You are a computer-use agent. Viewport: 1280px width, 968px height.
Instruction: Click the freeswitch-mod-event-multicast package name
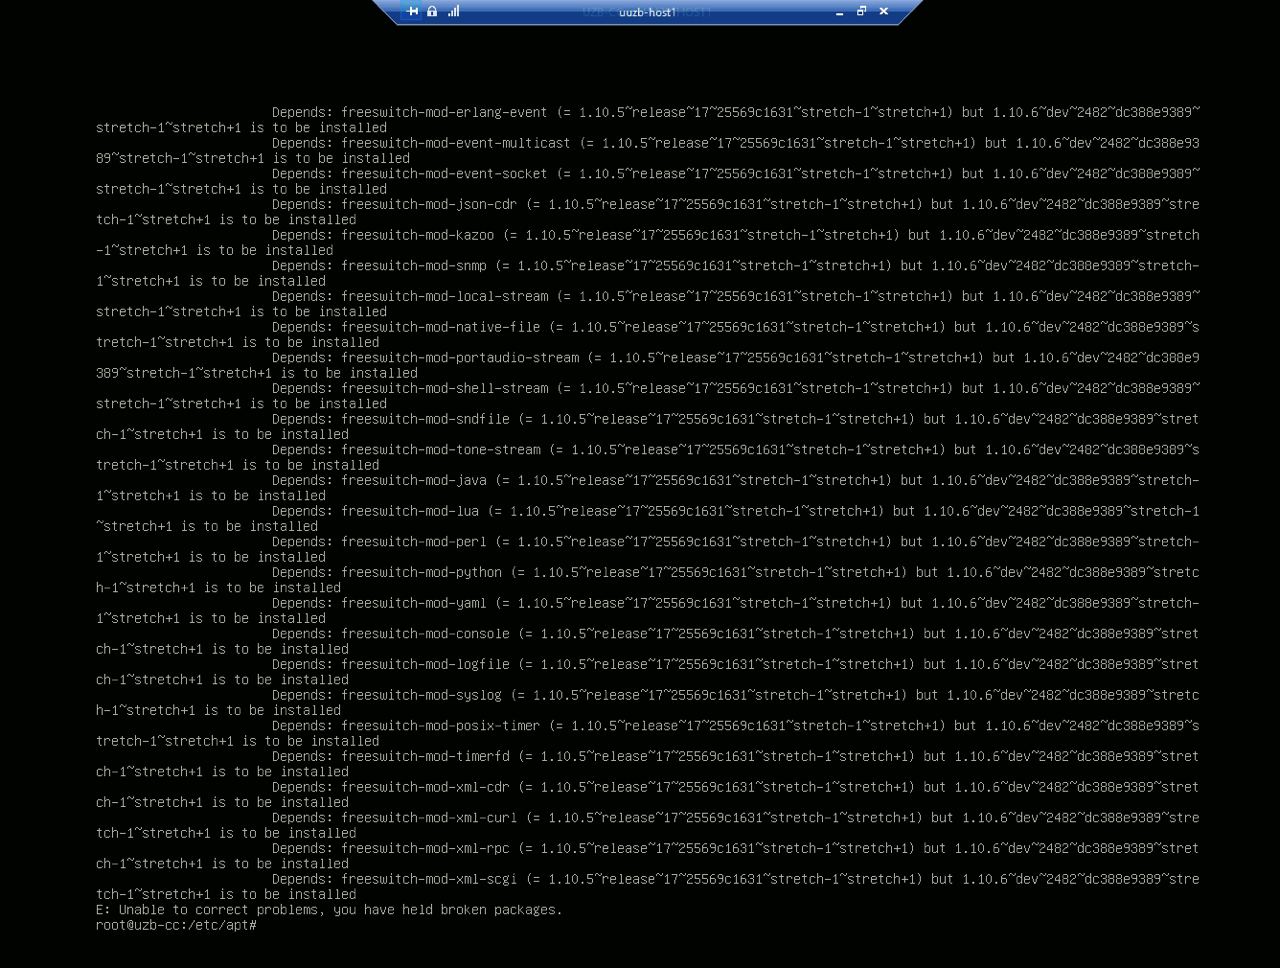tap(456, 143)
